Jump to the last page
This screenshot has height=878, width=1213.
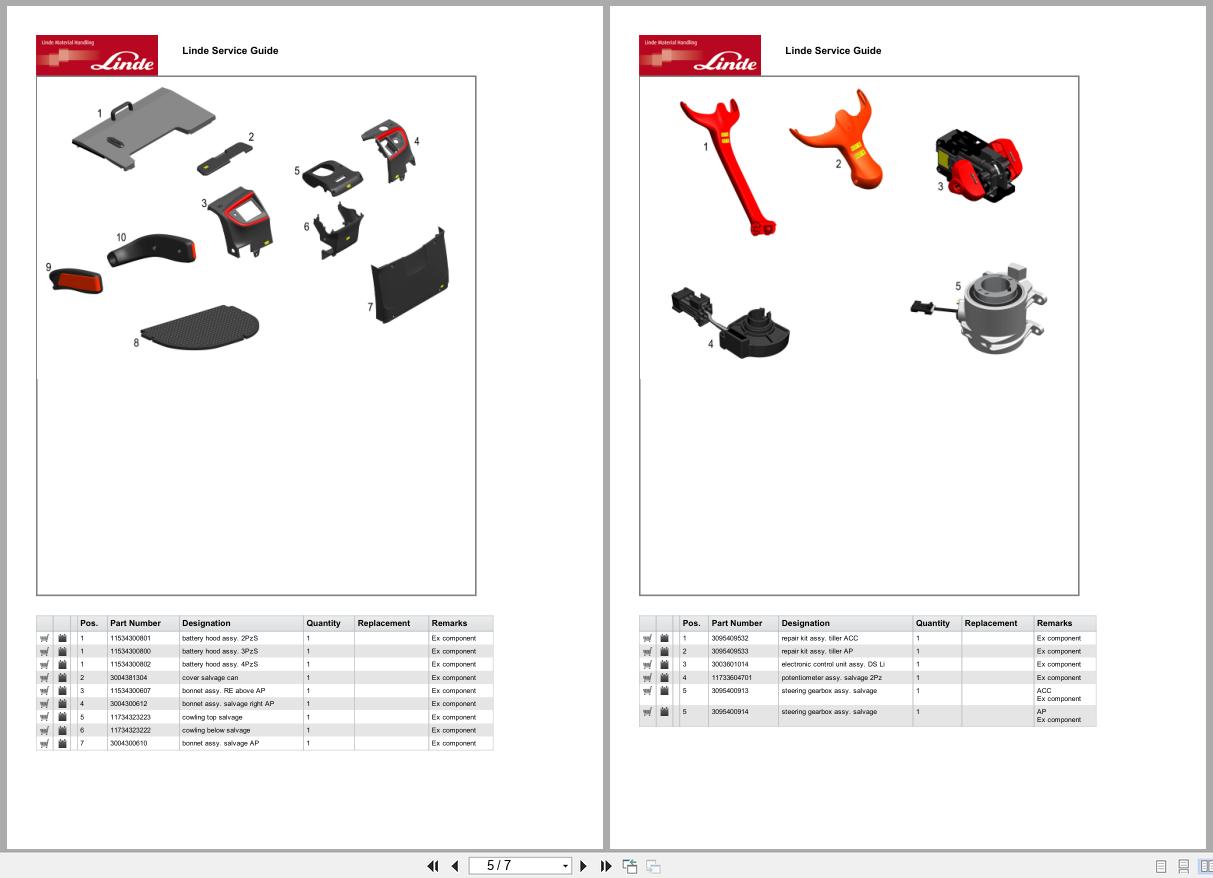606,866
